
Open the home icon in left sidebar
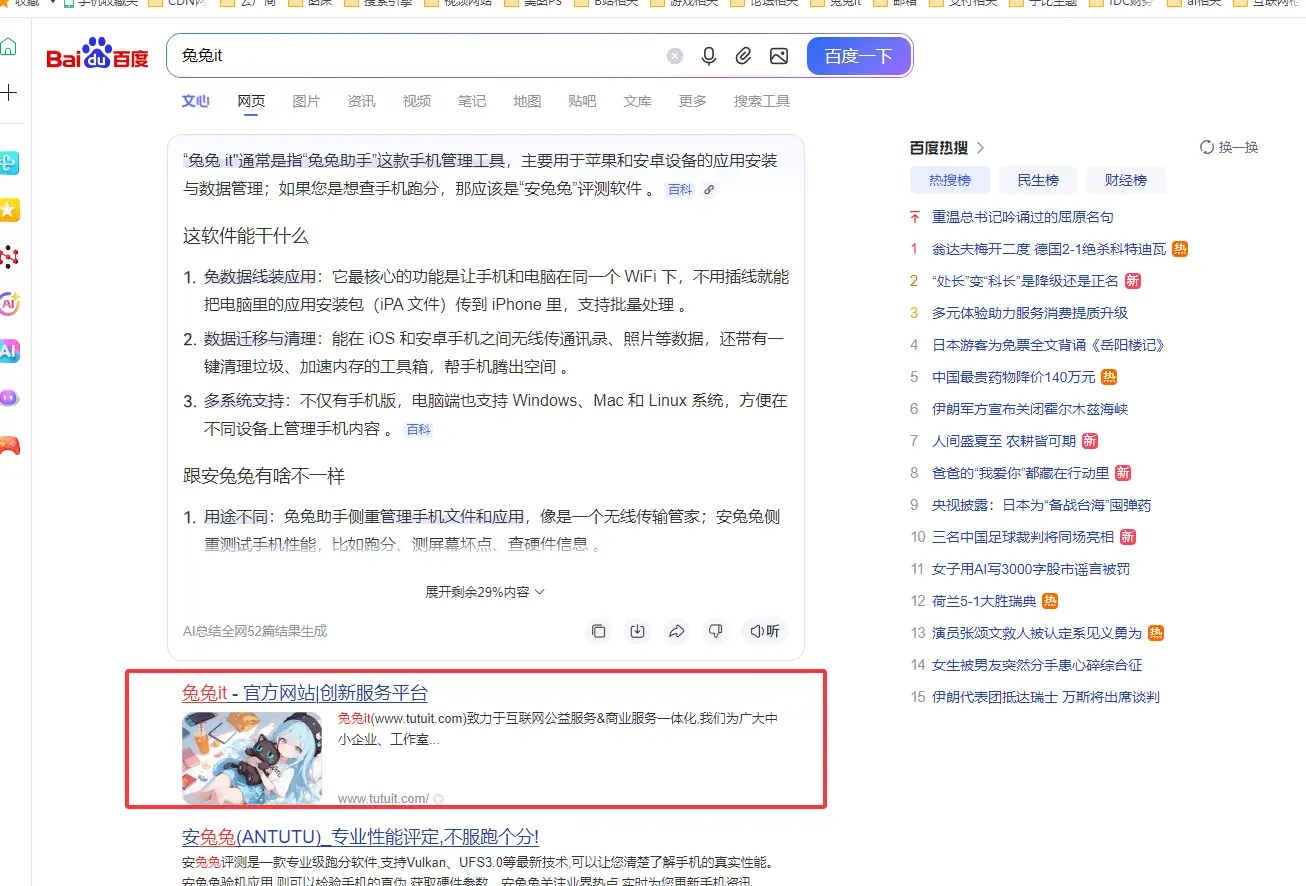pos(8,46)
